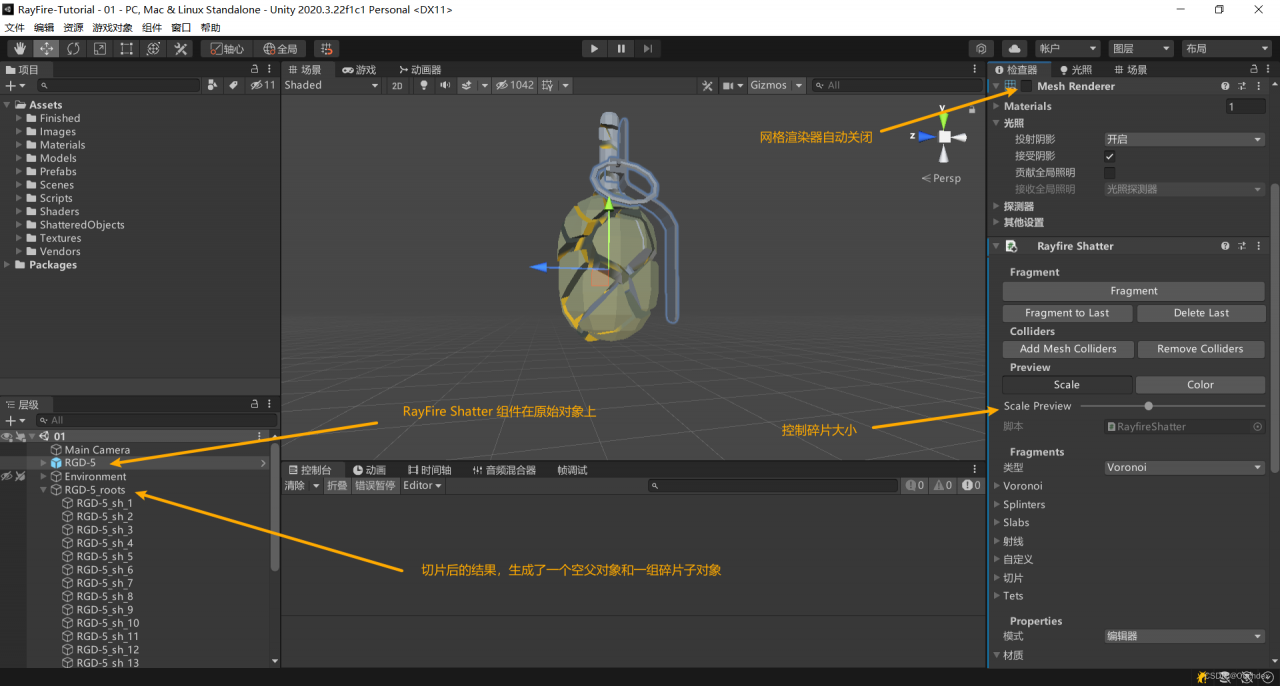The width and height of the screenshot is (1280, 686).
Task: Open the Shaded draw mode dropdown
Action: [x=332, y=85]
